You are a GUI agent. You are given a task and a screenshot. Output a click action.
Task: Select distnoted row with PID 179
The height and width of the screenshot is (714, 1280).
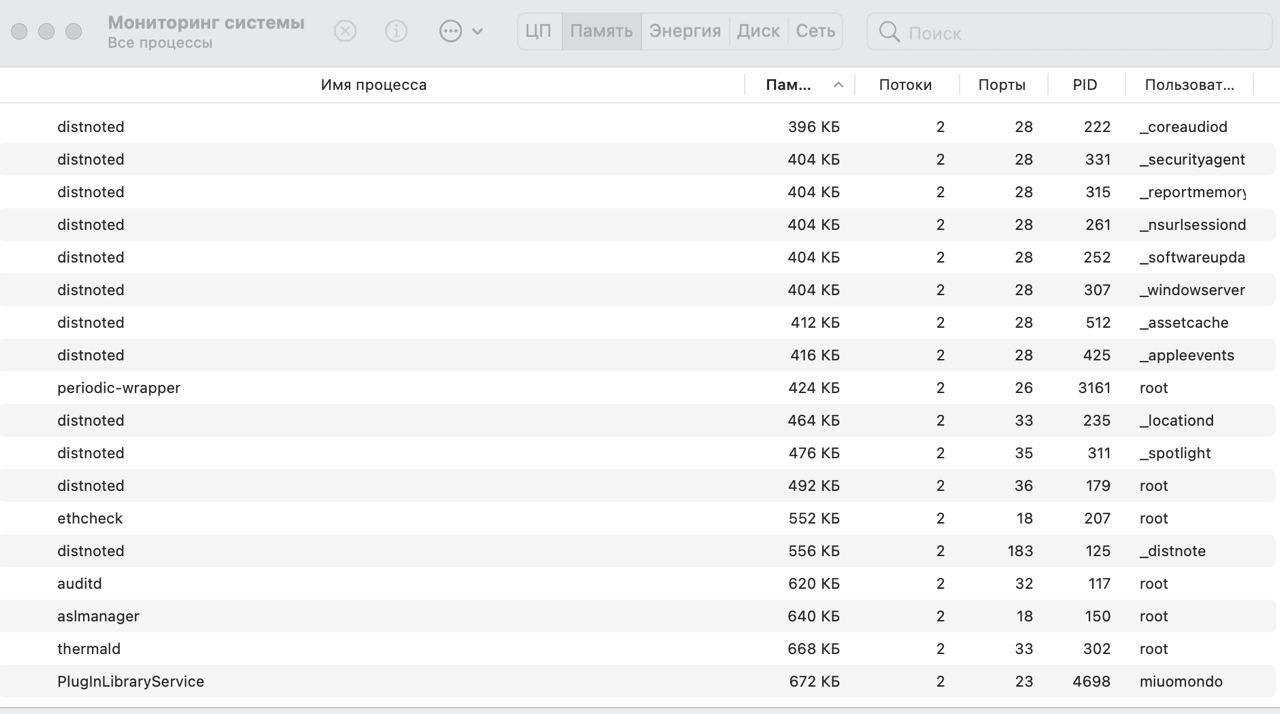pyautogui.click(x=638, y=486)
